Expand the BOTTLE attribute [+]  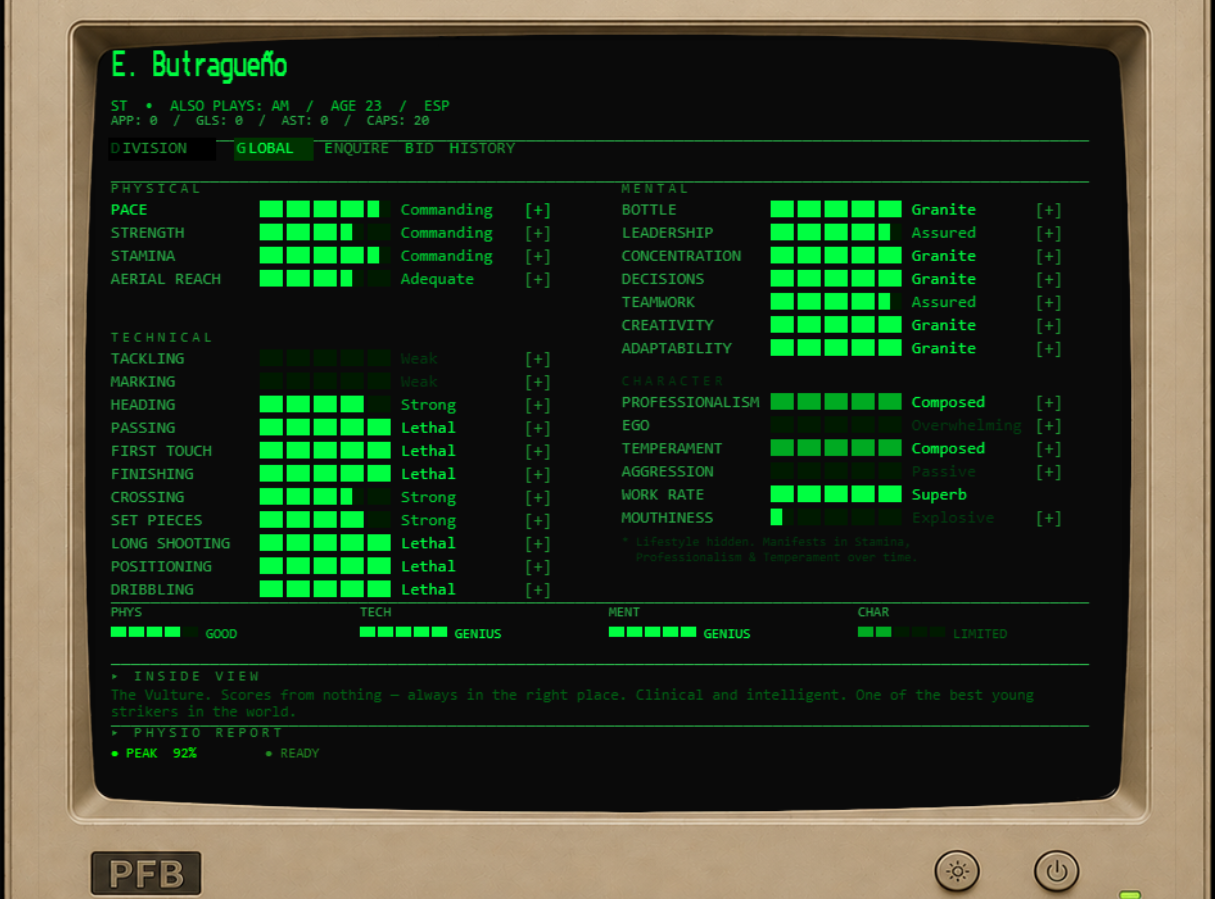(1048, 210)
